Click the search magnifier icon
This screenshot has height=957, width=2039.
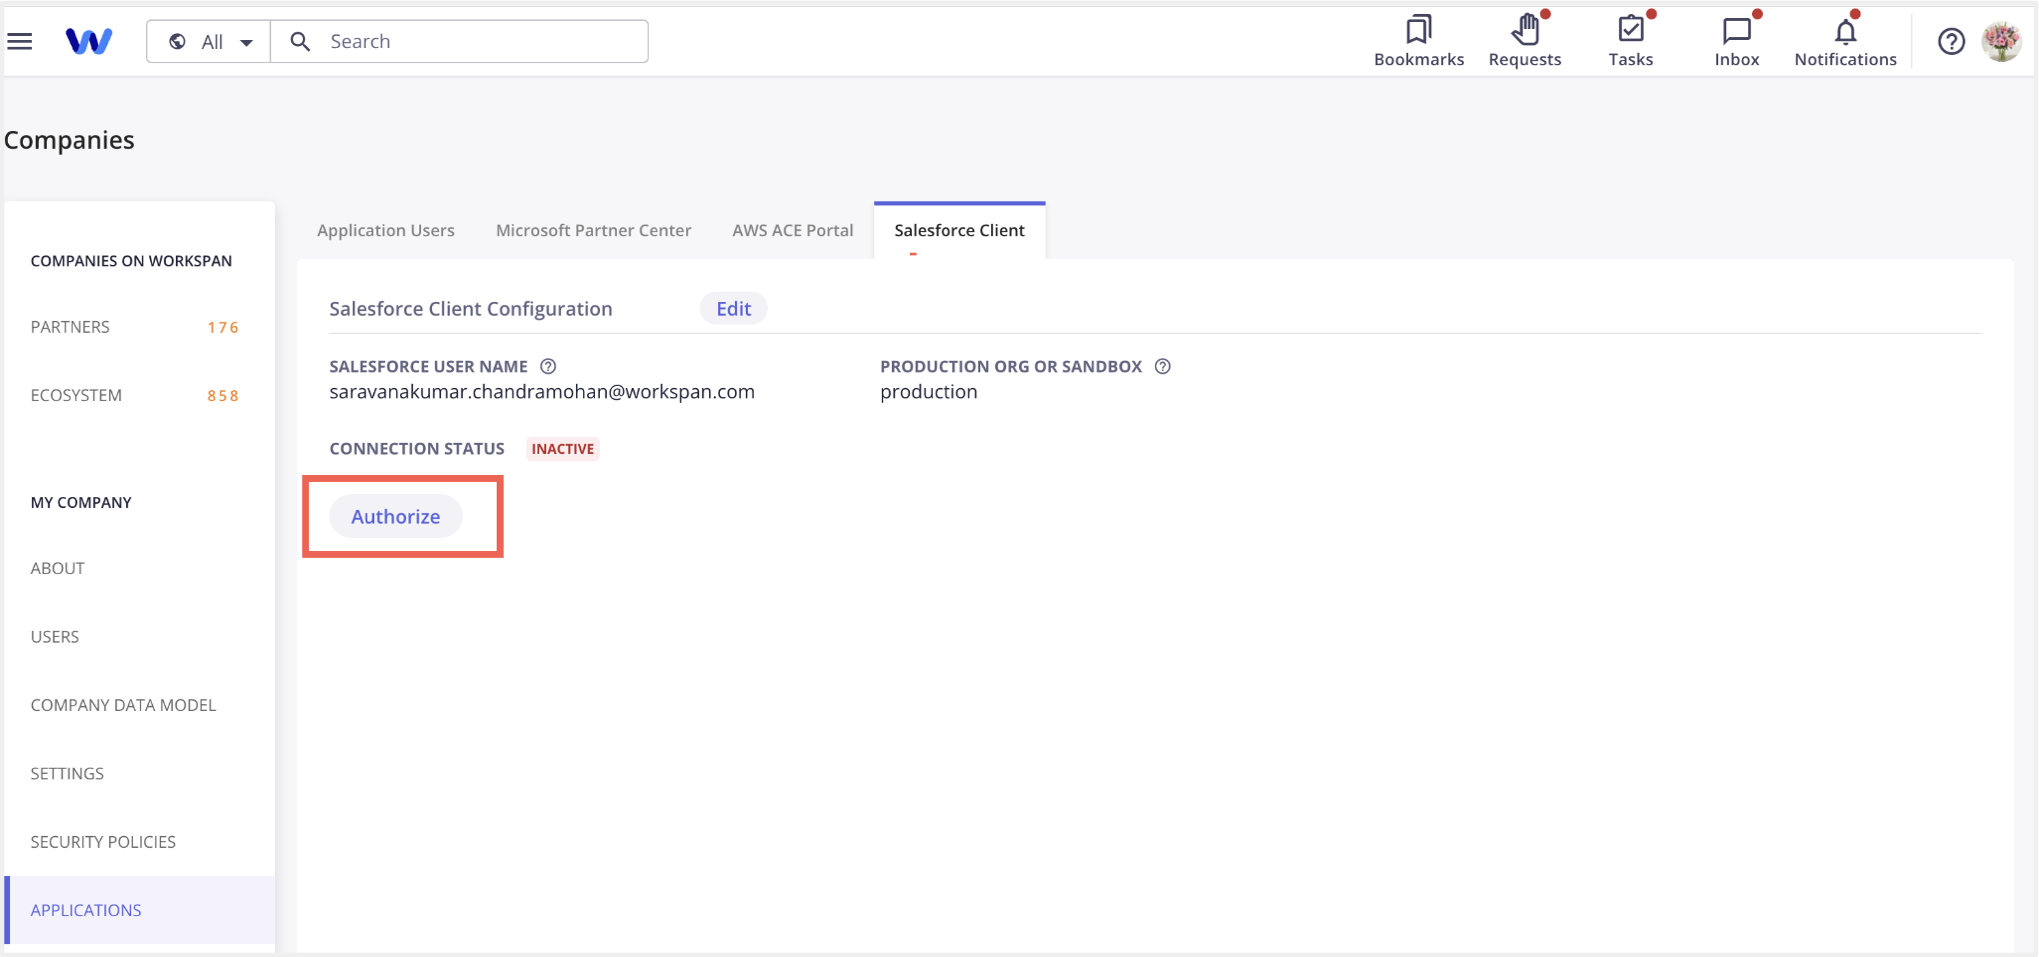click(300, 41)
